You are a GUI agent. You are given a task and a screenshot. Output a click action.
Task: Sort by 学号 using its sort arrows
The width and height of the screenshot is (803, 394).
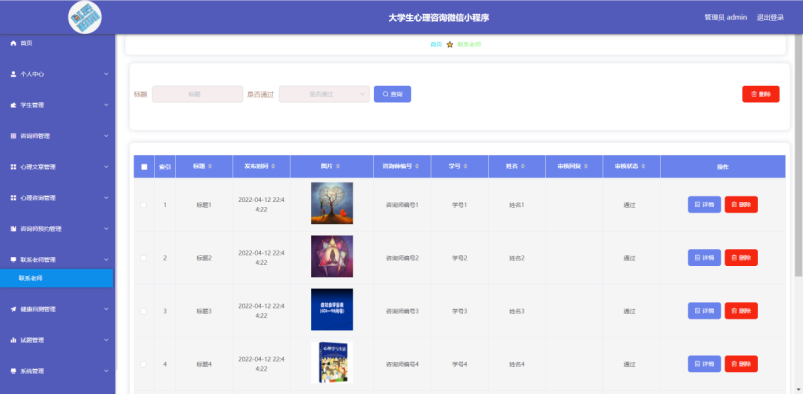[x=467, y=167]
